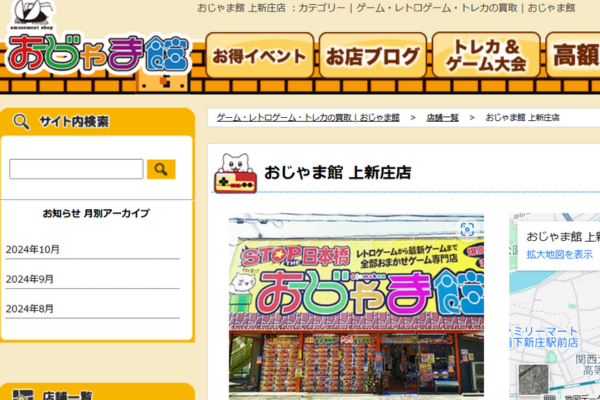Screen dimensions: 600x400
Task: Open the お得イベント menu
Action: pyautogui.click(x=259, y=56)
